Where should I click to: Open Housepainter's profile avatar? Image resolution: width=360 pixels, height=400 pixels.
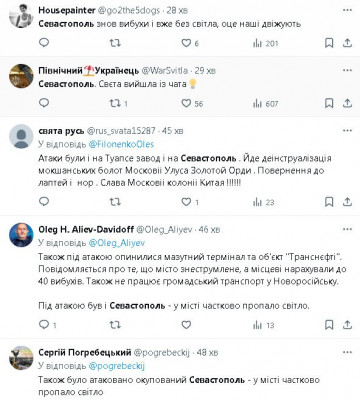click(21, 16)
